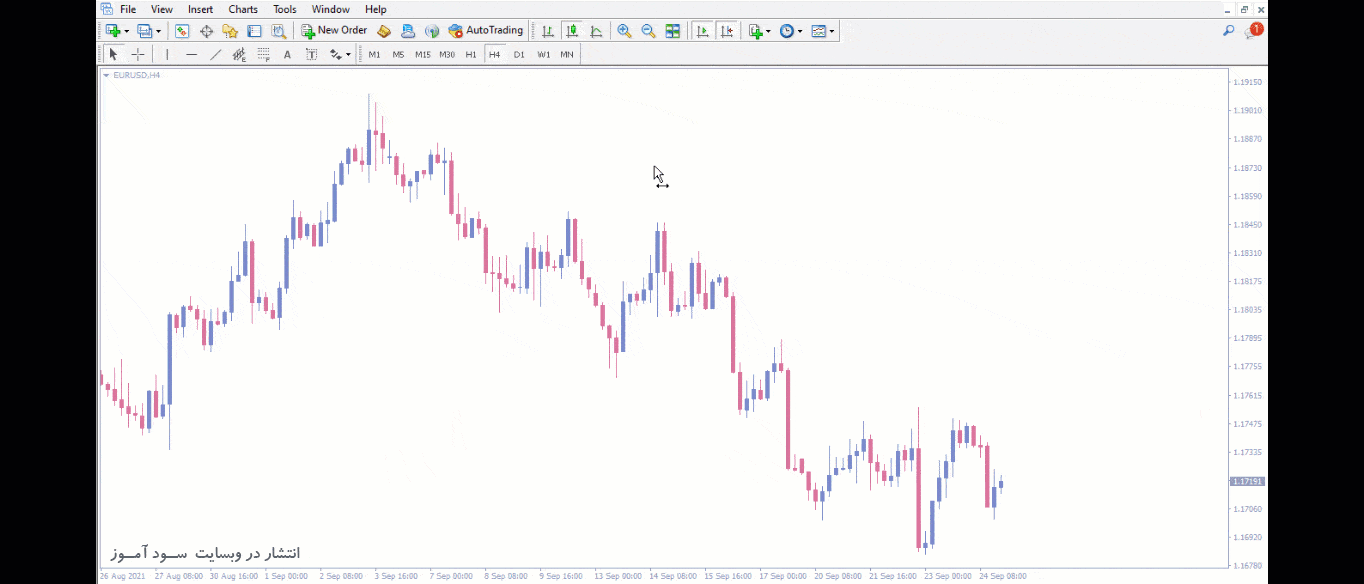Click the MetaTrader application icon beside File

click(x=106, y=9)
